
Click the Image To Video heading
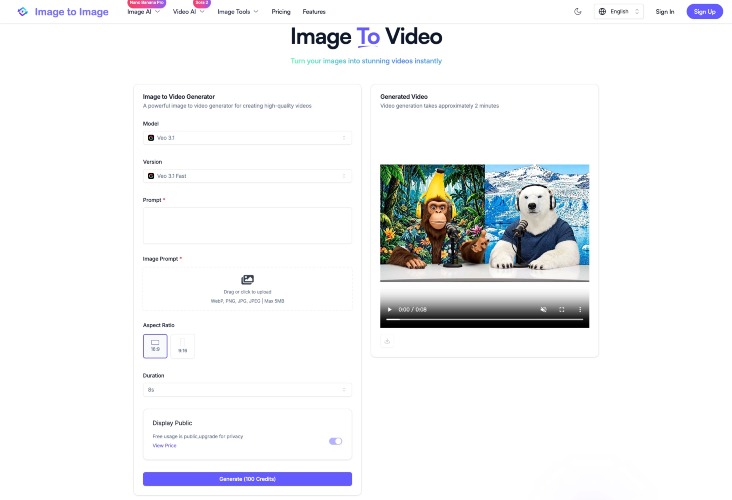tap(366, 37)
